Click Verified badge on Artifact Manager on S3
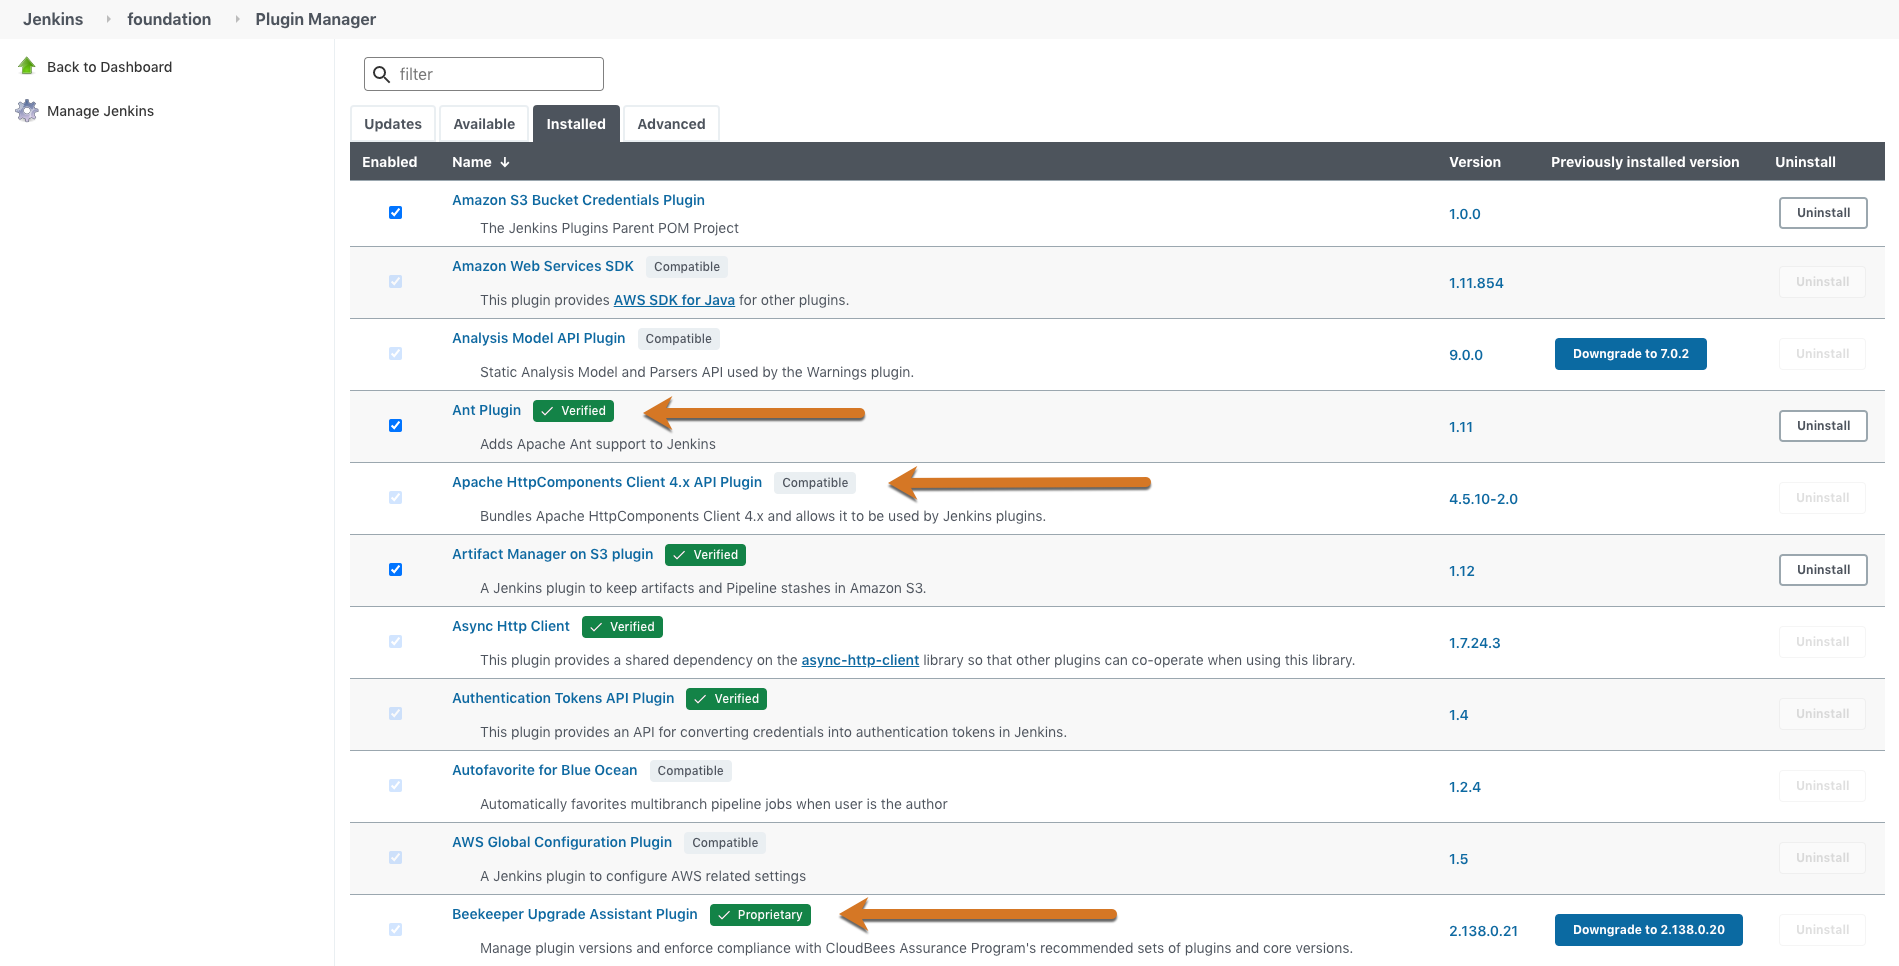Image resolution: width=1899 pixels, height=966 pixels. coord(706,555)
